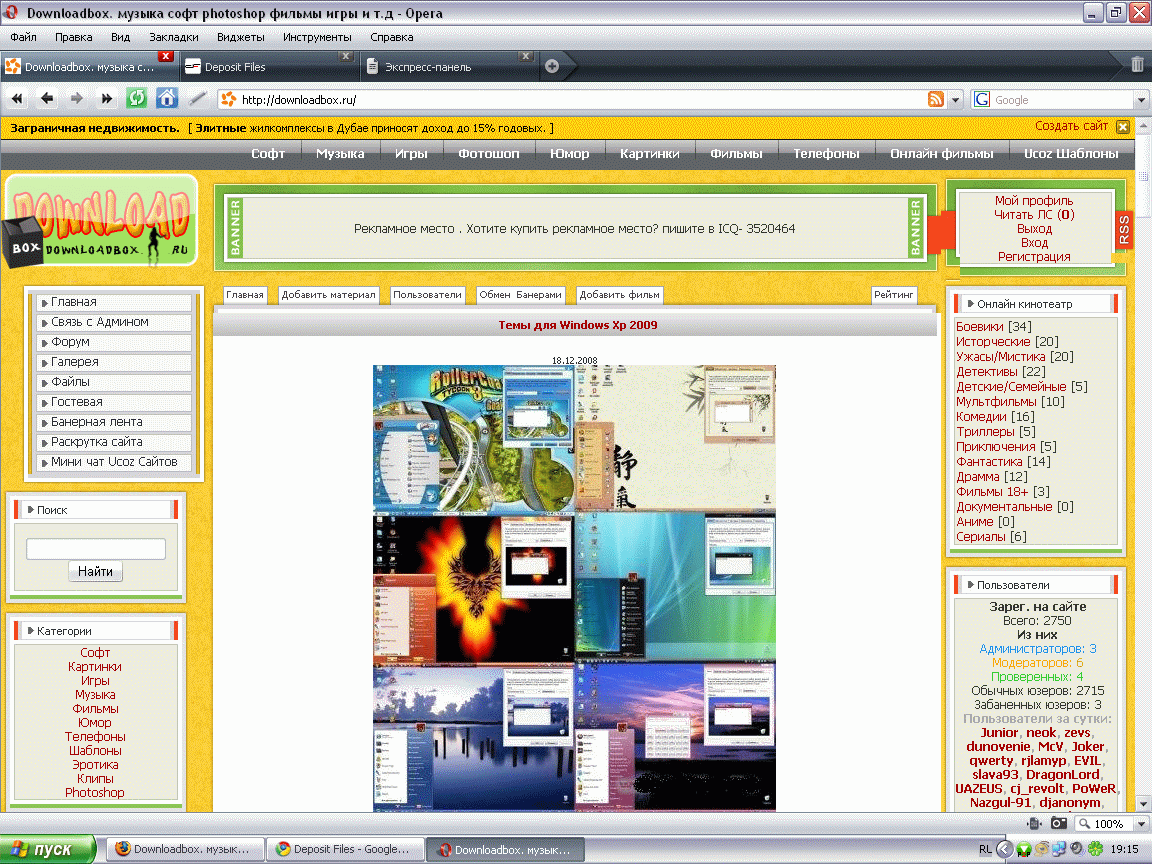Open the 100% zoom level dropdown

click(x=1141, y=824)
